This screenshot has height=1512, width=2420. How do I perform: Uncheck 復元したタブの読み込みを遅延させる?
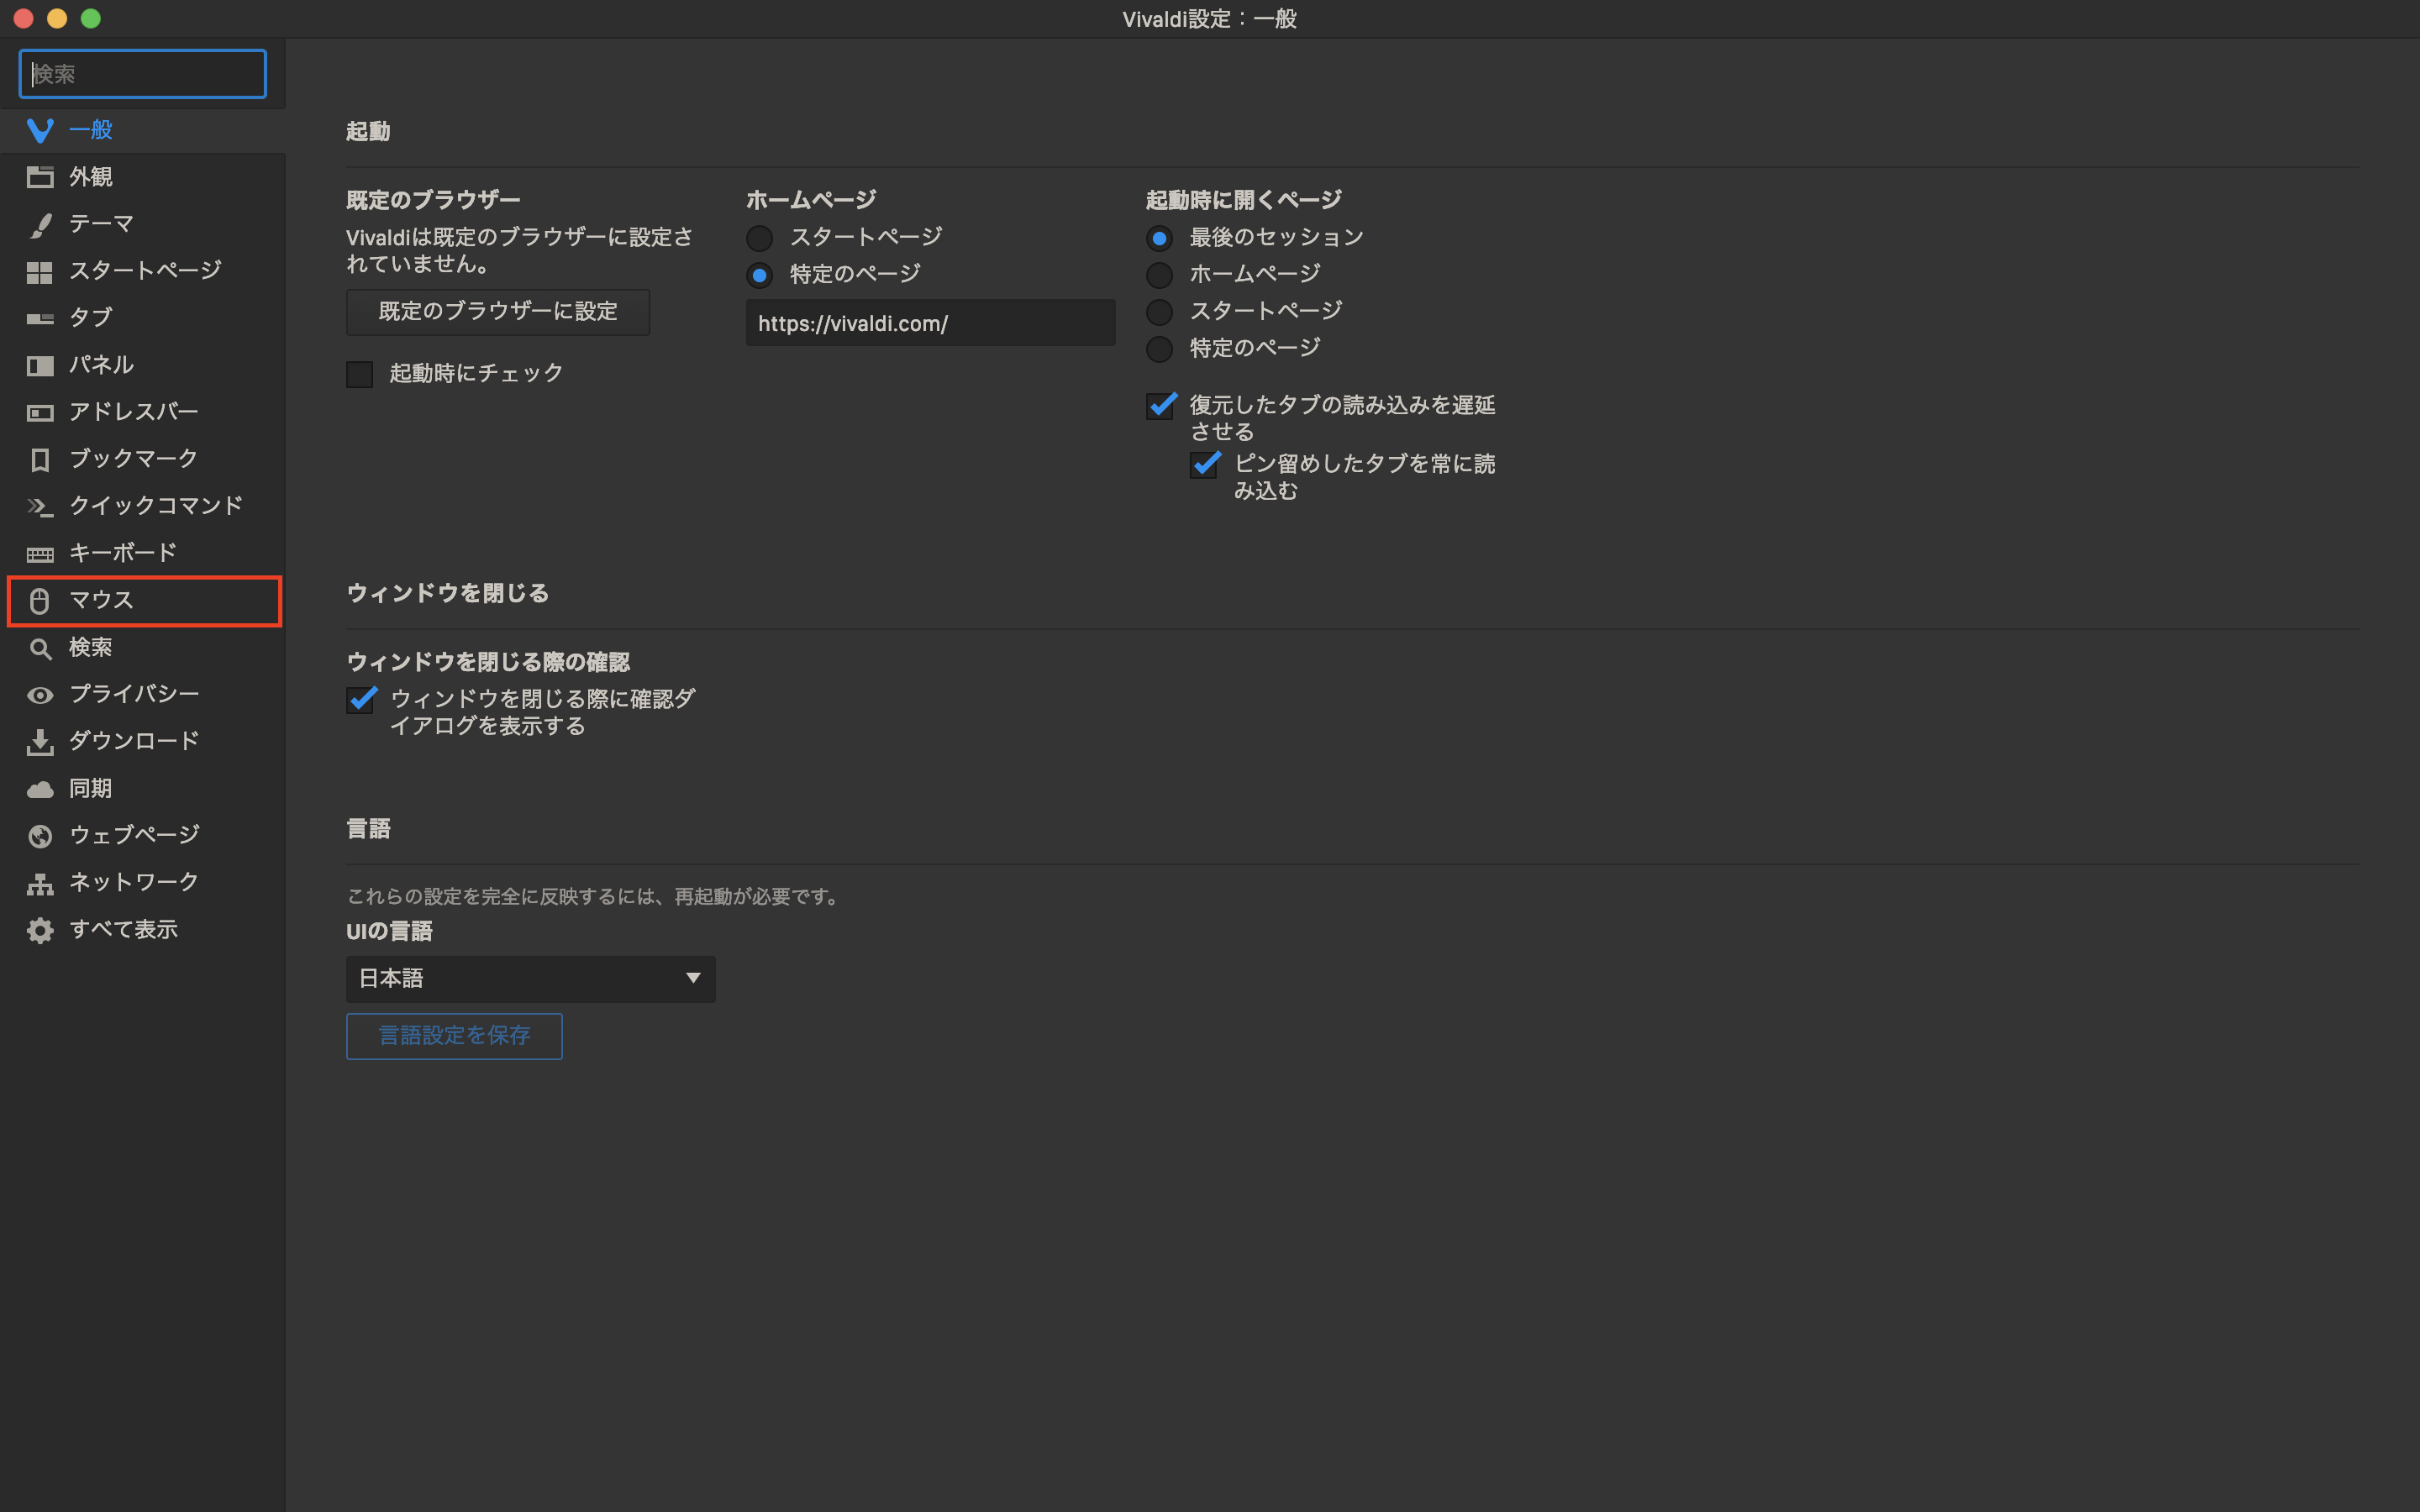[1160, 405]
